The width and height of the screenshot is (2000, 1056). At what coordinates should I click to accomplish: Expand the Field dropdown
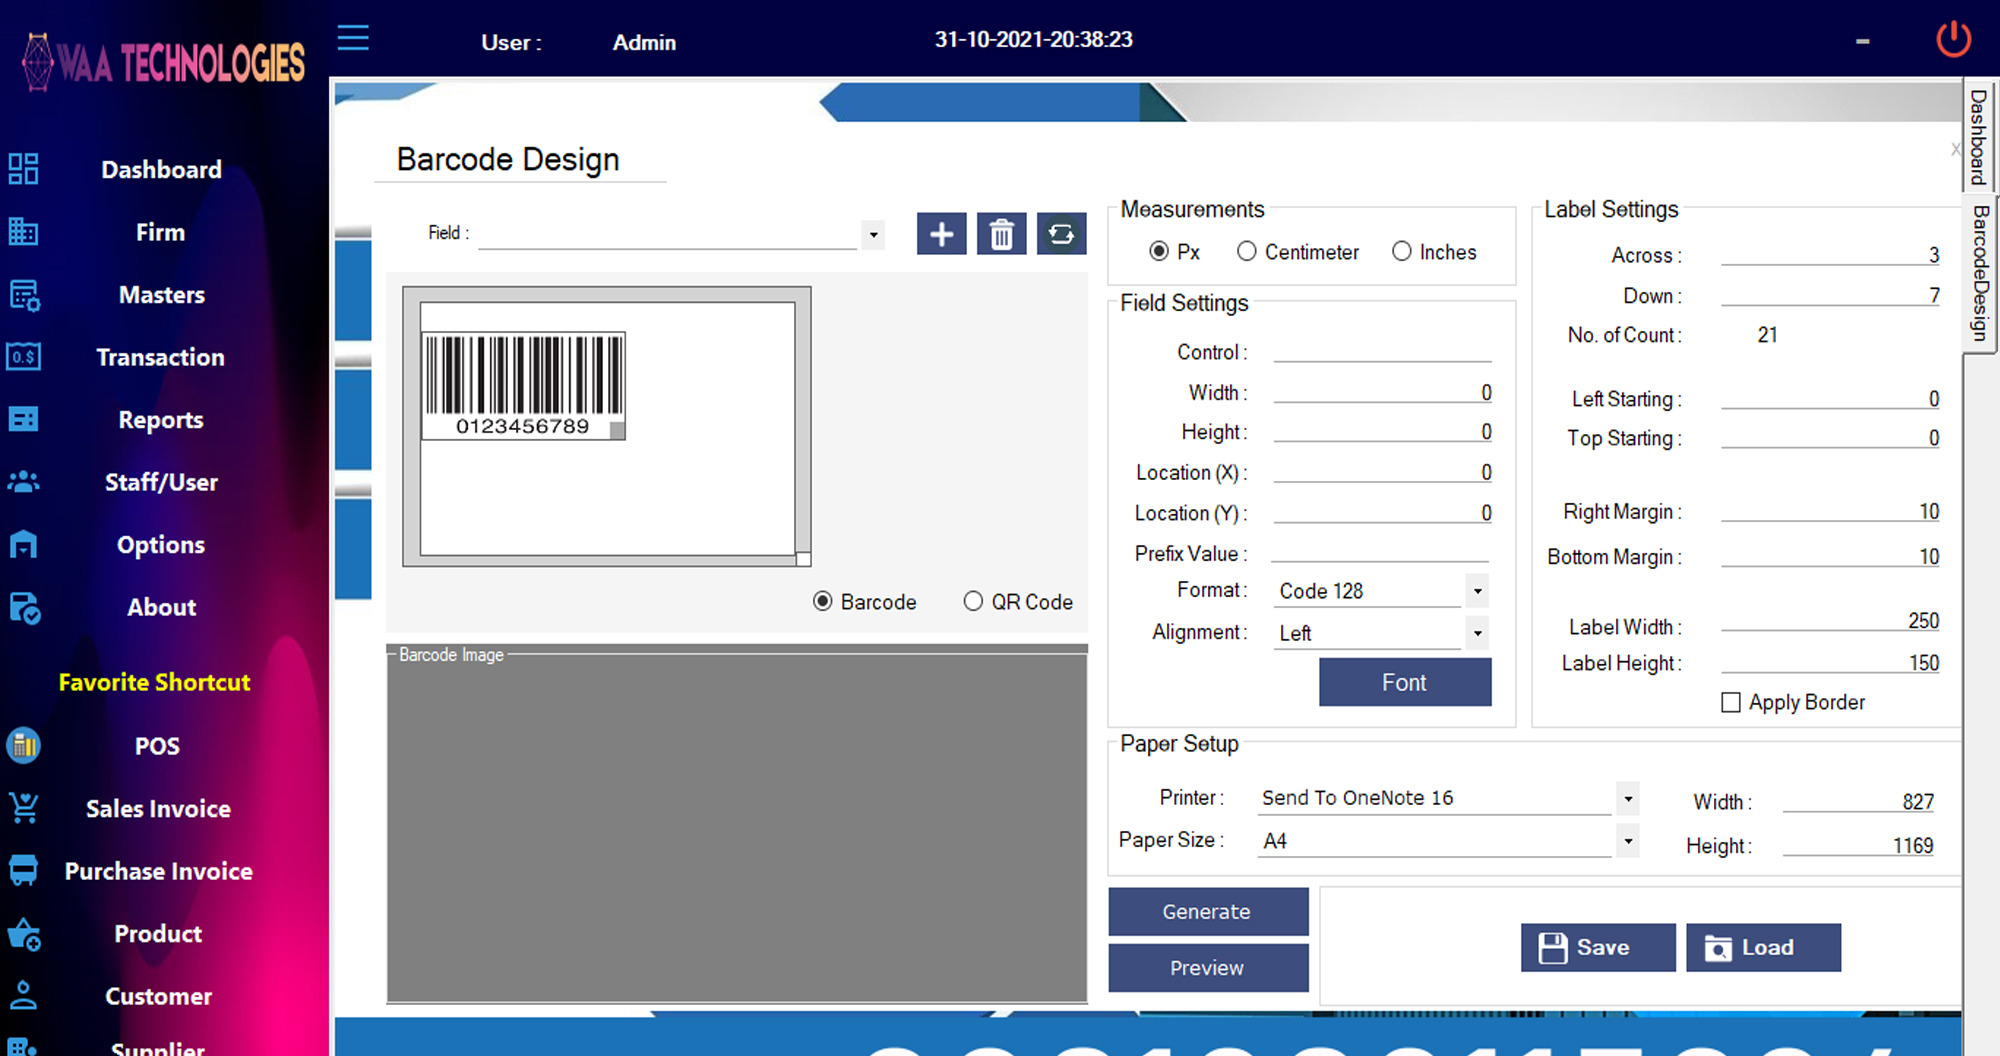873,235
